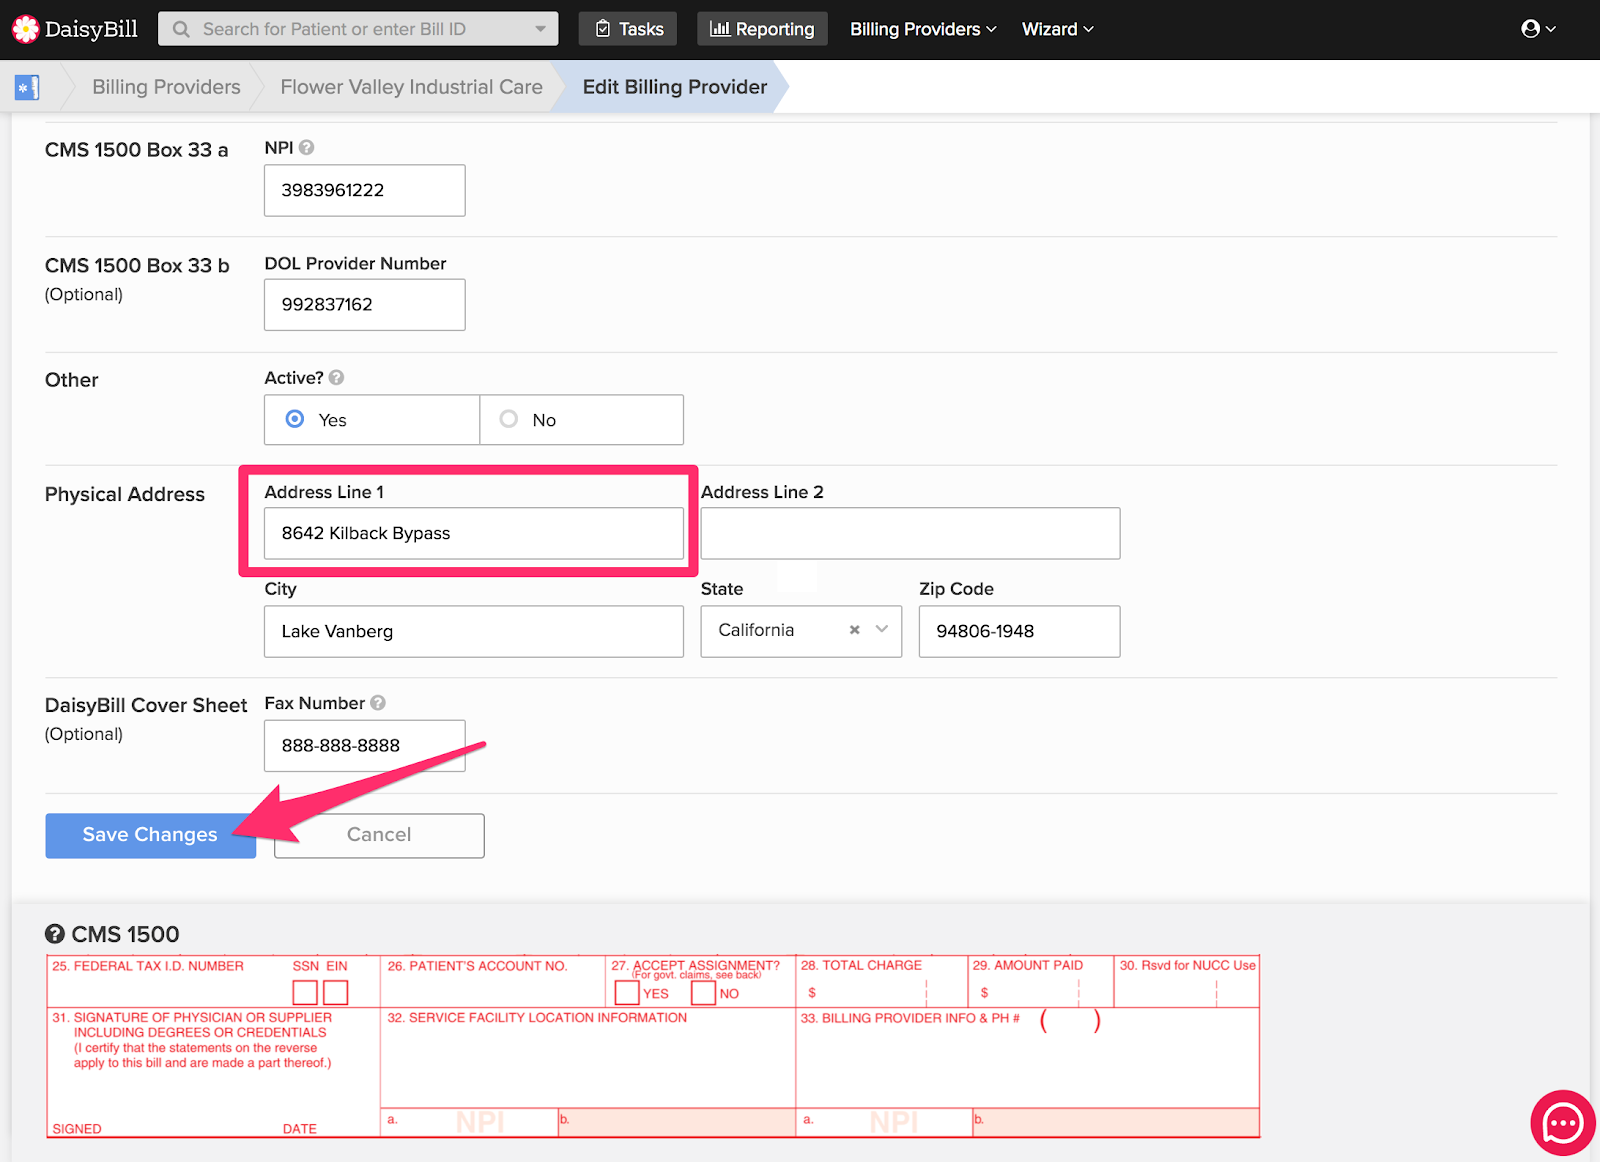Expand the search bar dropdown arrow
This screenshot has height=1162, width=1600.
coord(541,29)
